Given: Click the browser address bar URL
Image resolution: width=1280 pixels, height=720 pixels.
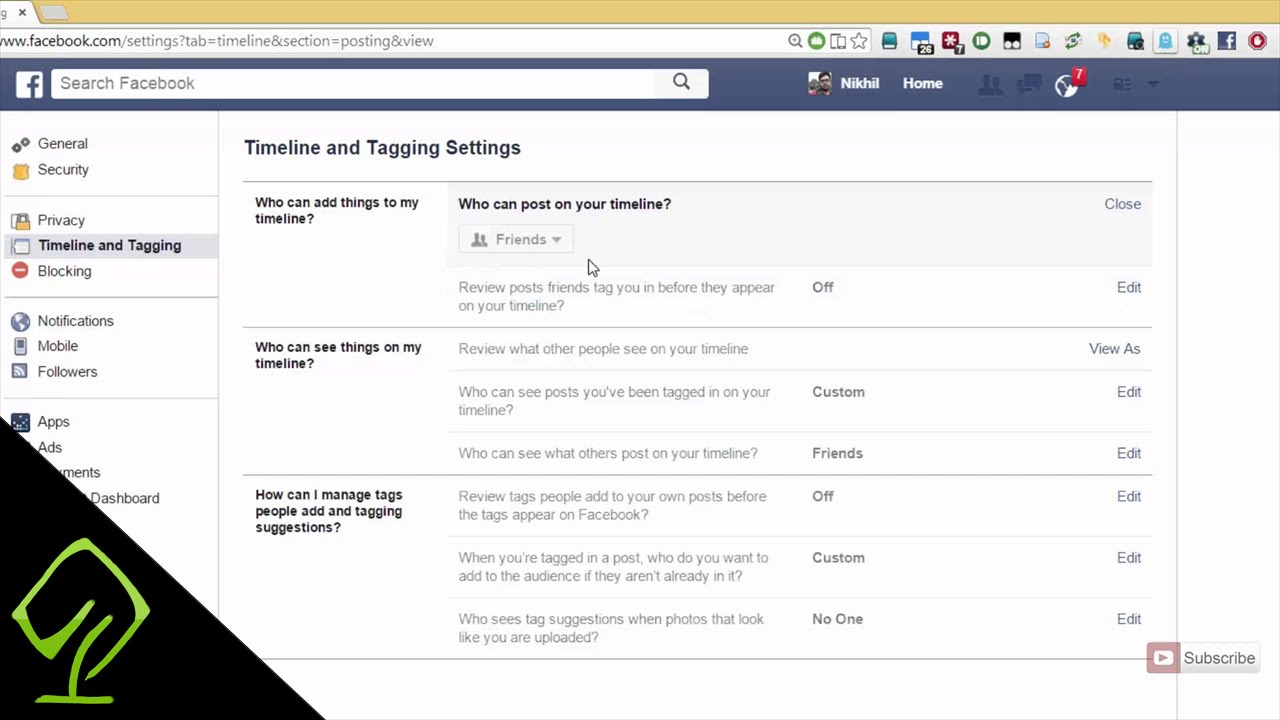Looking at the screenshot, I should pos(217,41).
